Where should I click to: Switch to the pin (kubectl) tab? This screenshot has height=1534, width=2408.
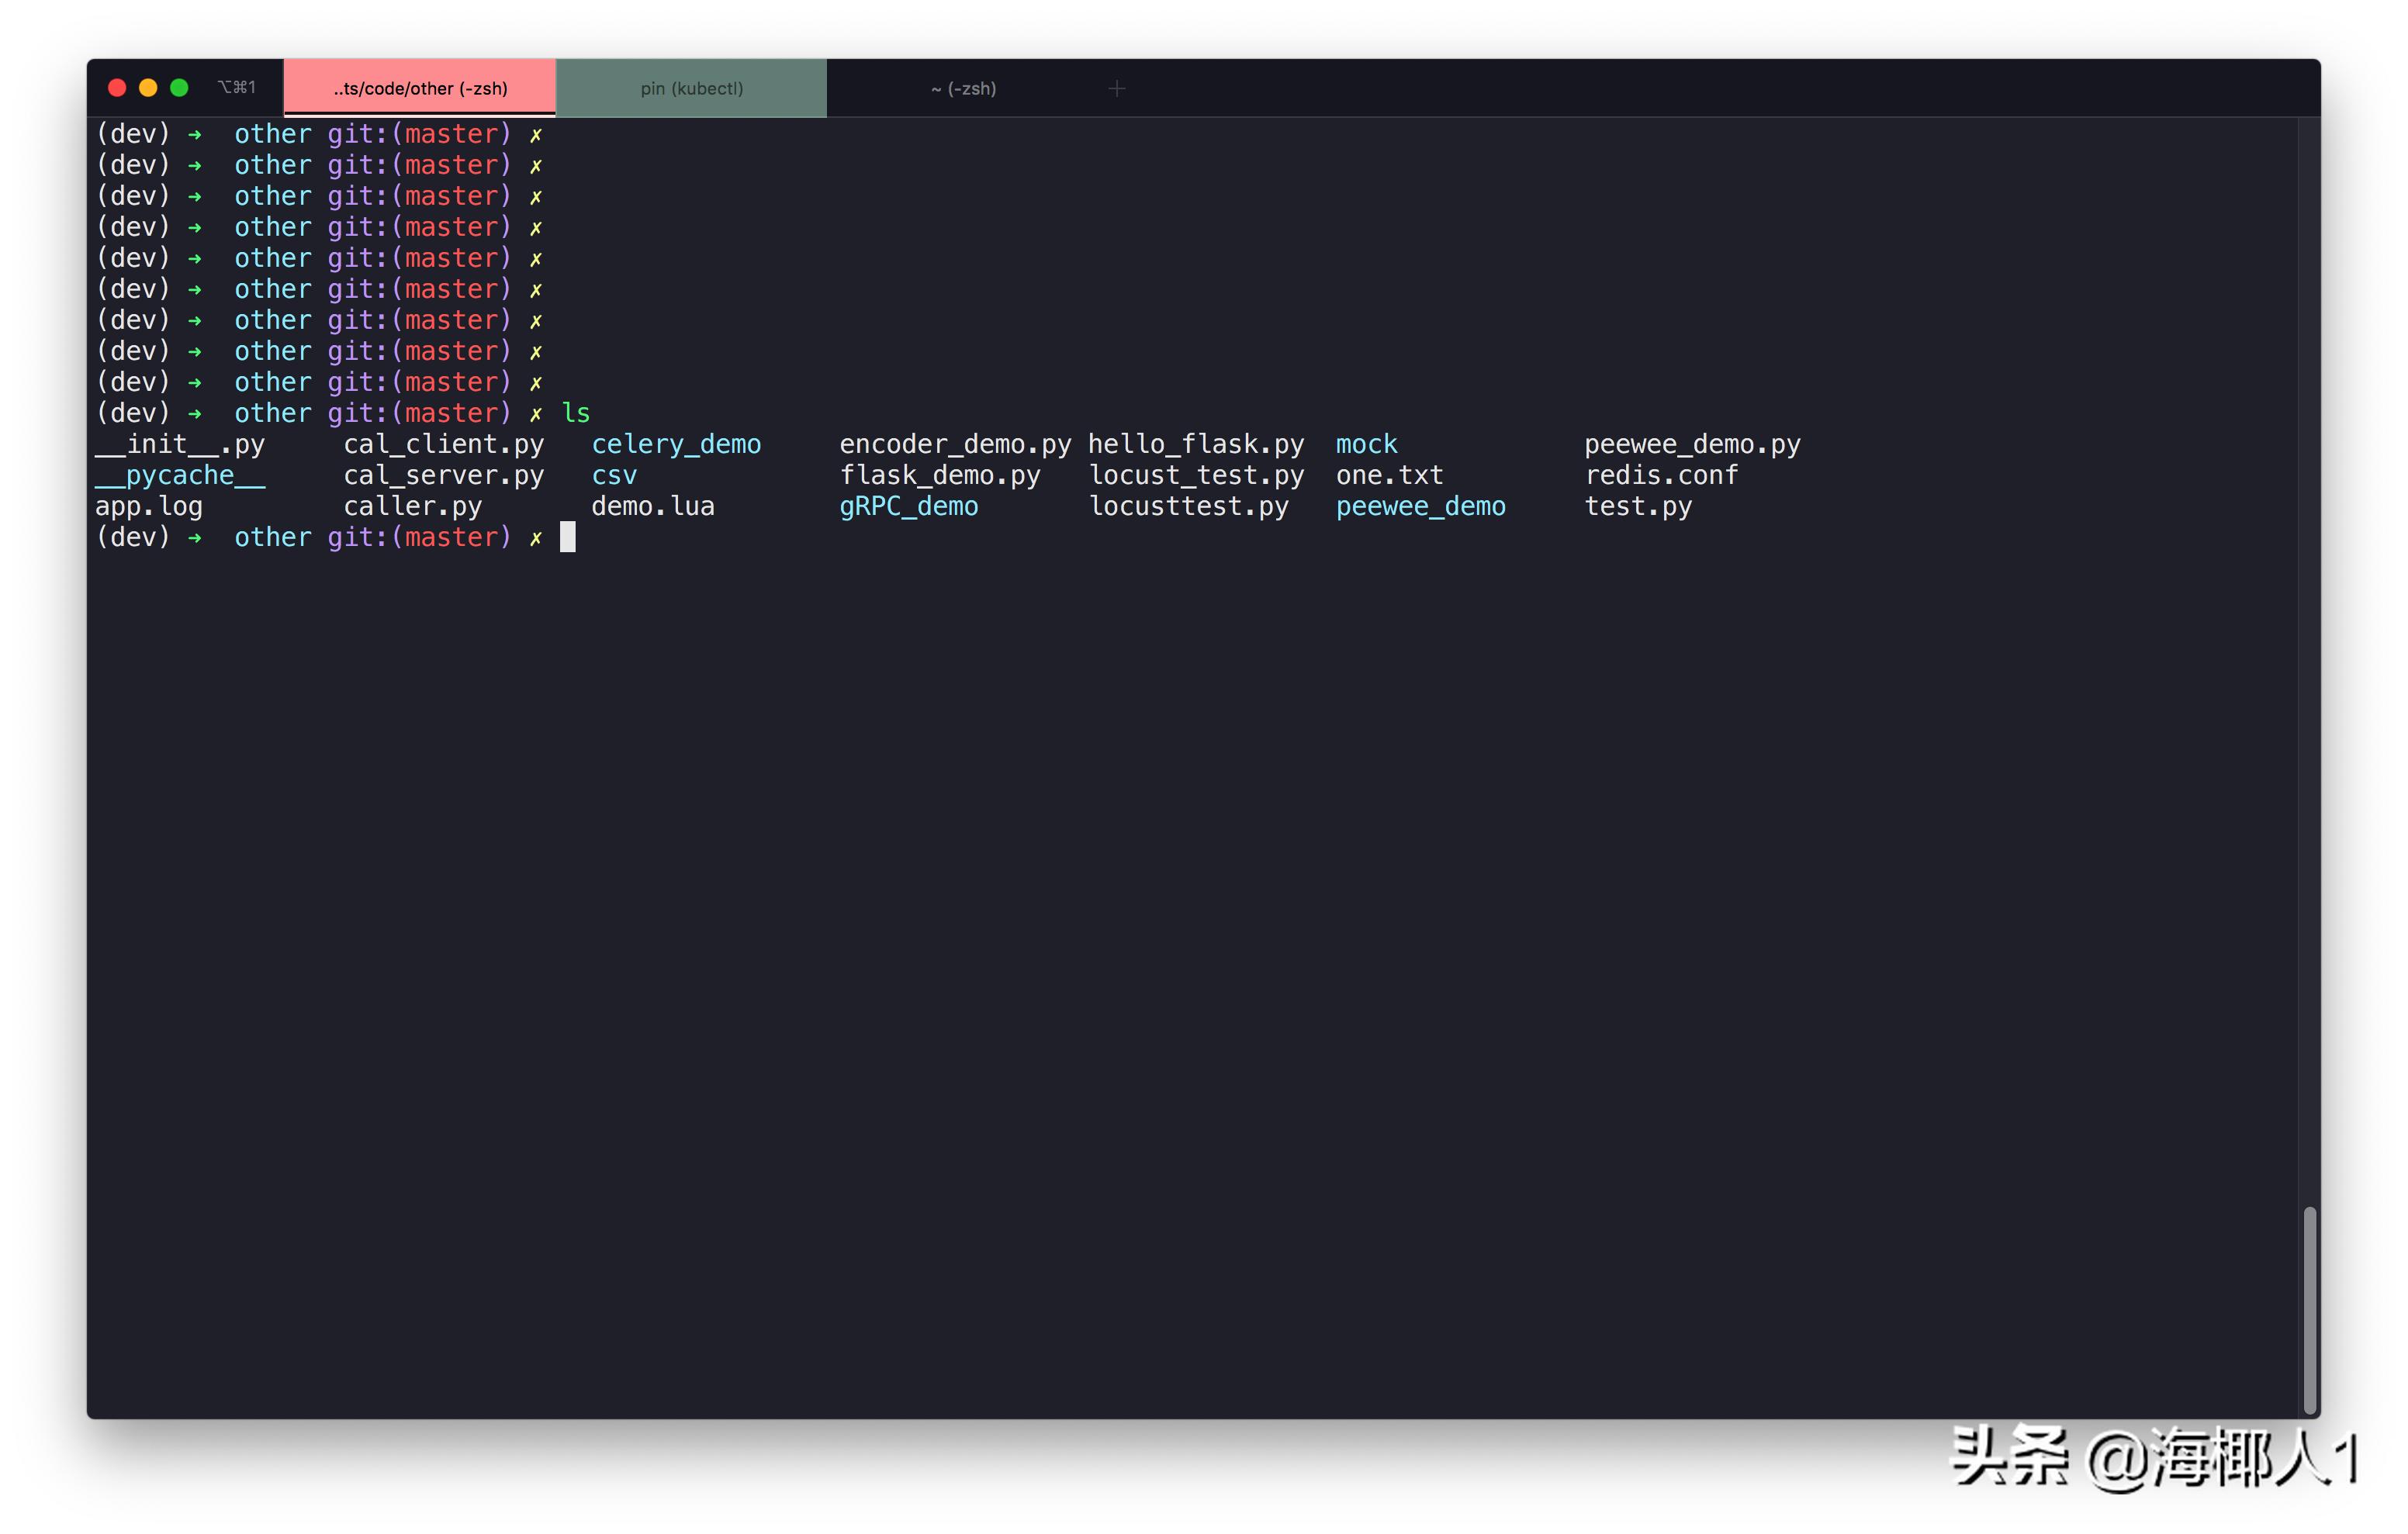coord(691,88)
